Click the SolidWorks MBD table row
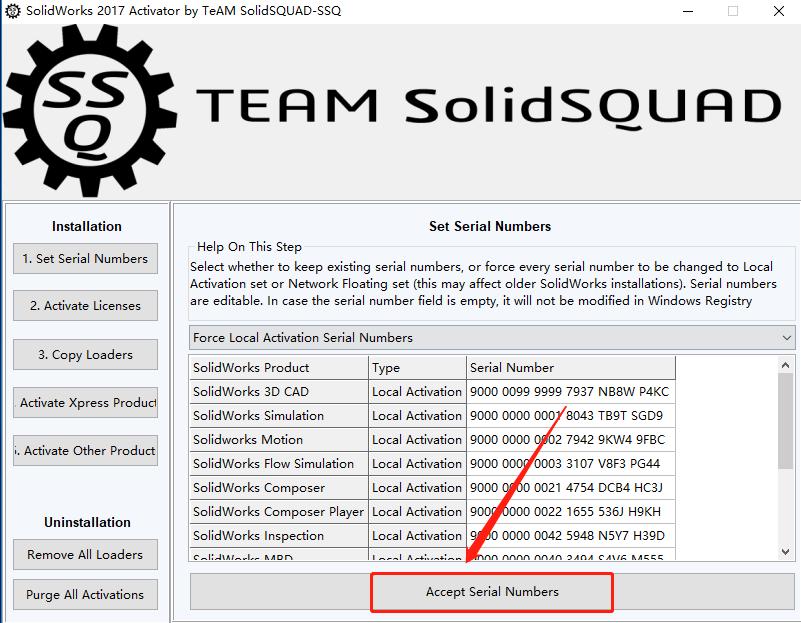 [x=400, y=557]
